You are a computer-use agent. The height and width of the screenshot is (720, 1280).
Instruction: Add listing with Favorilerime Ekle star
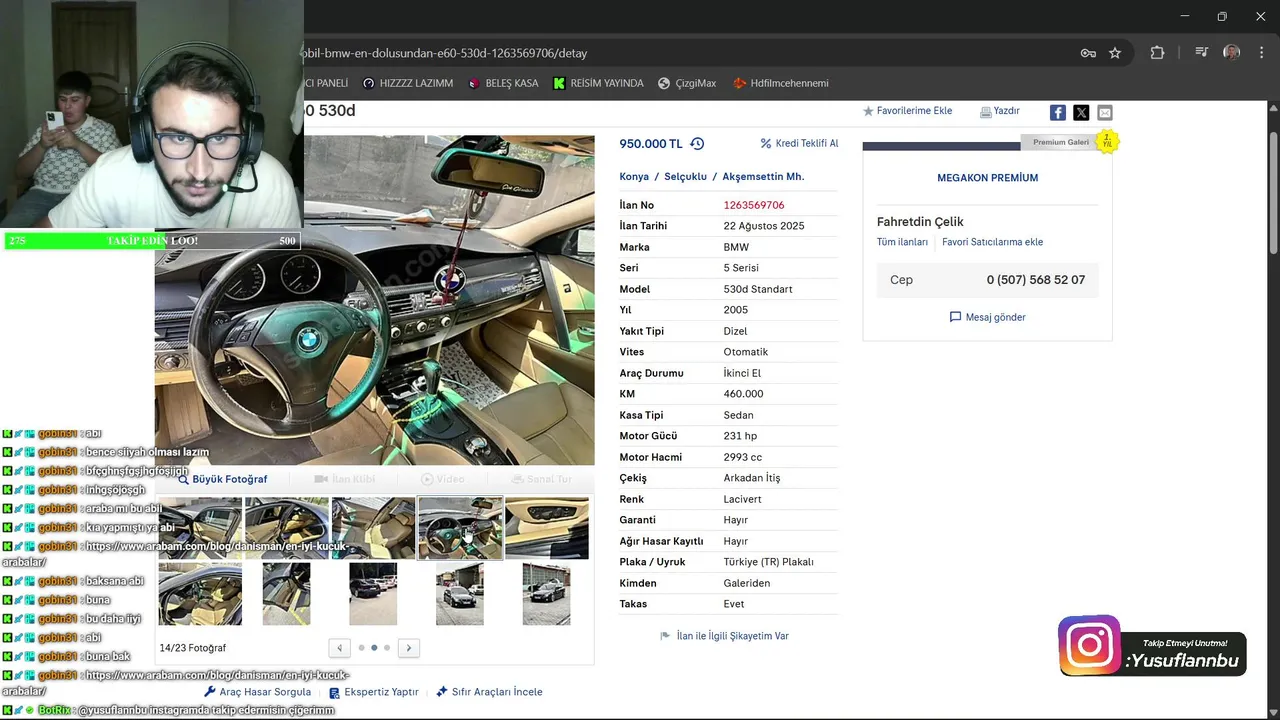coord(908,111)
